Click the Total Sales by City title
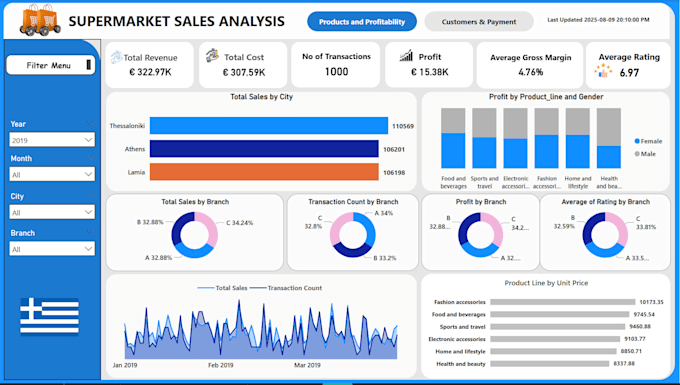680x385 pixels. (x=262, y=97)
